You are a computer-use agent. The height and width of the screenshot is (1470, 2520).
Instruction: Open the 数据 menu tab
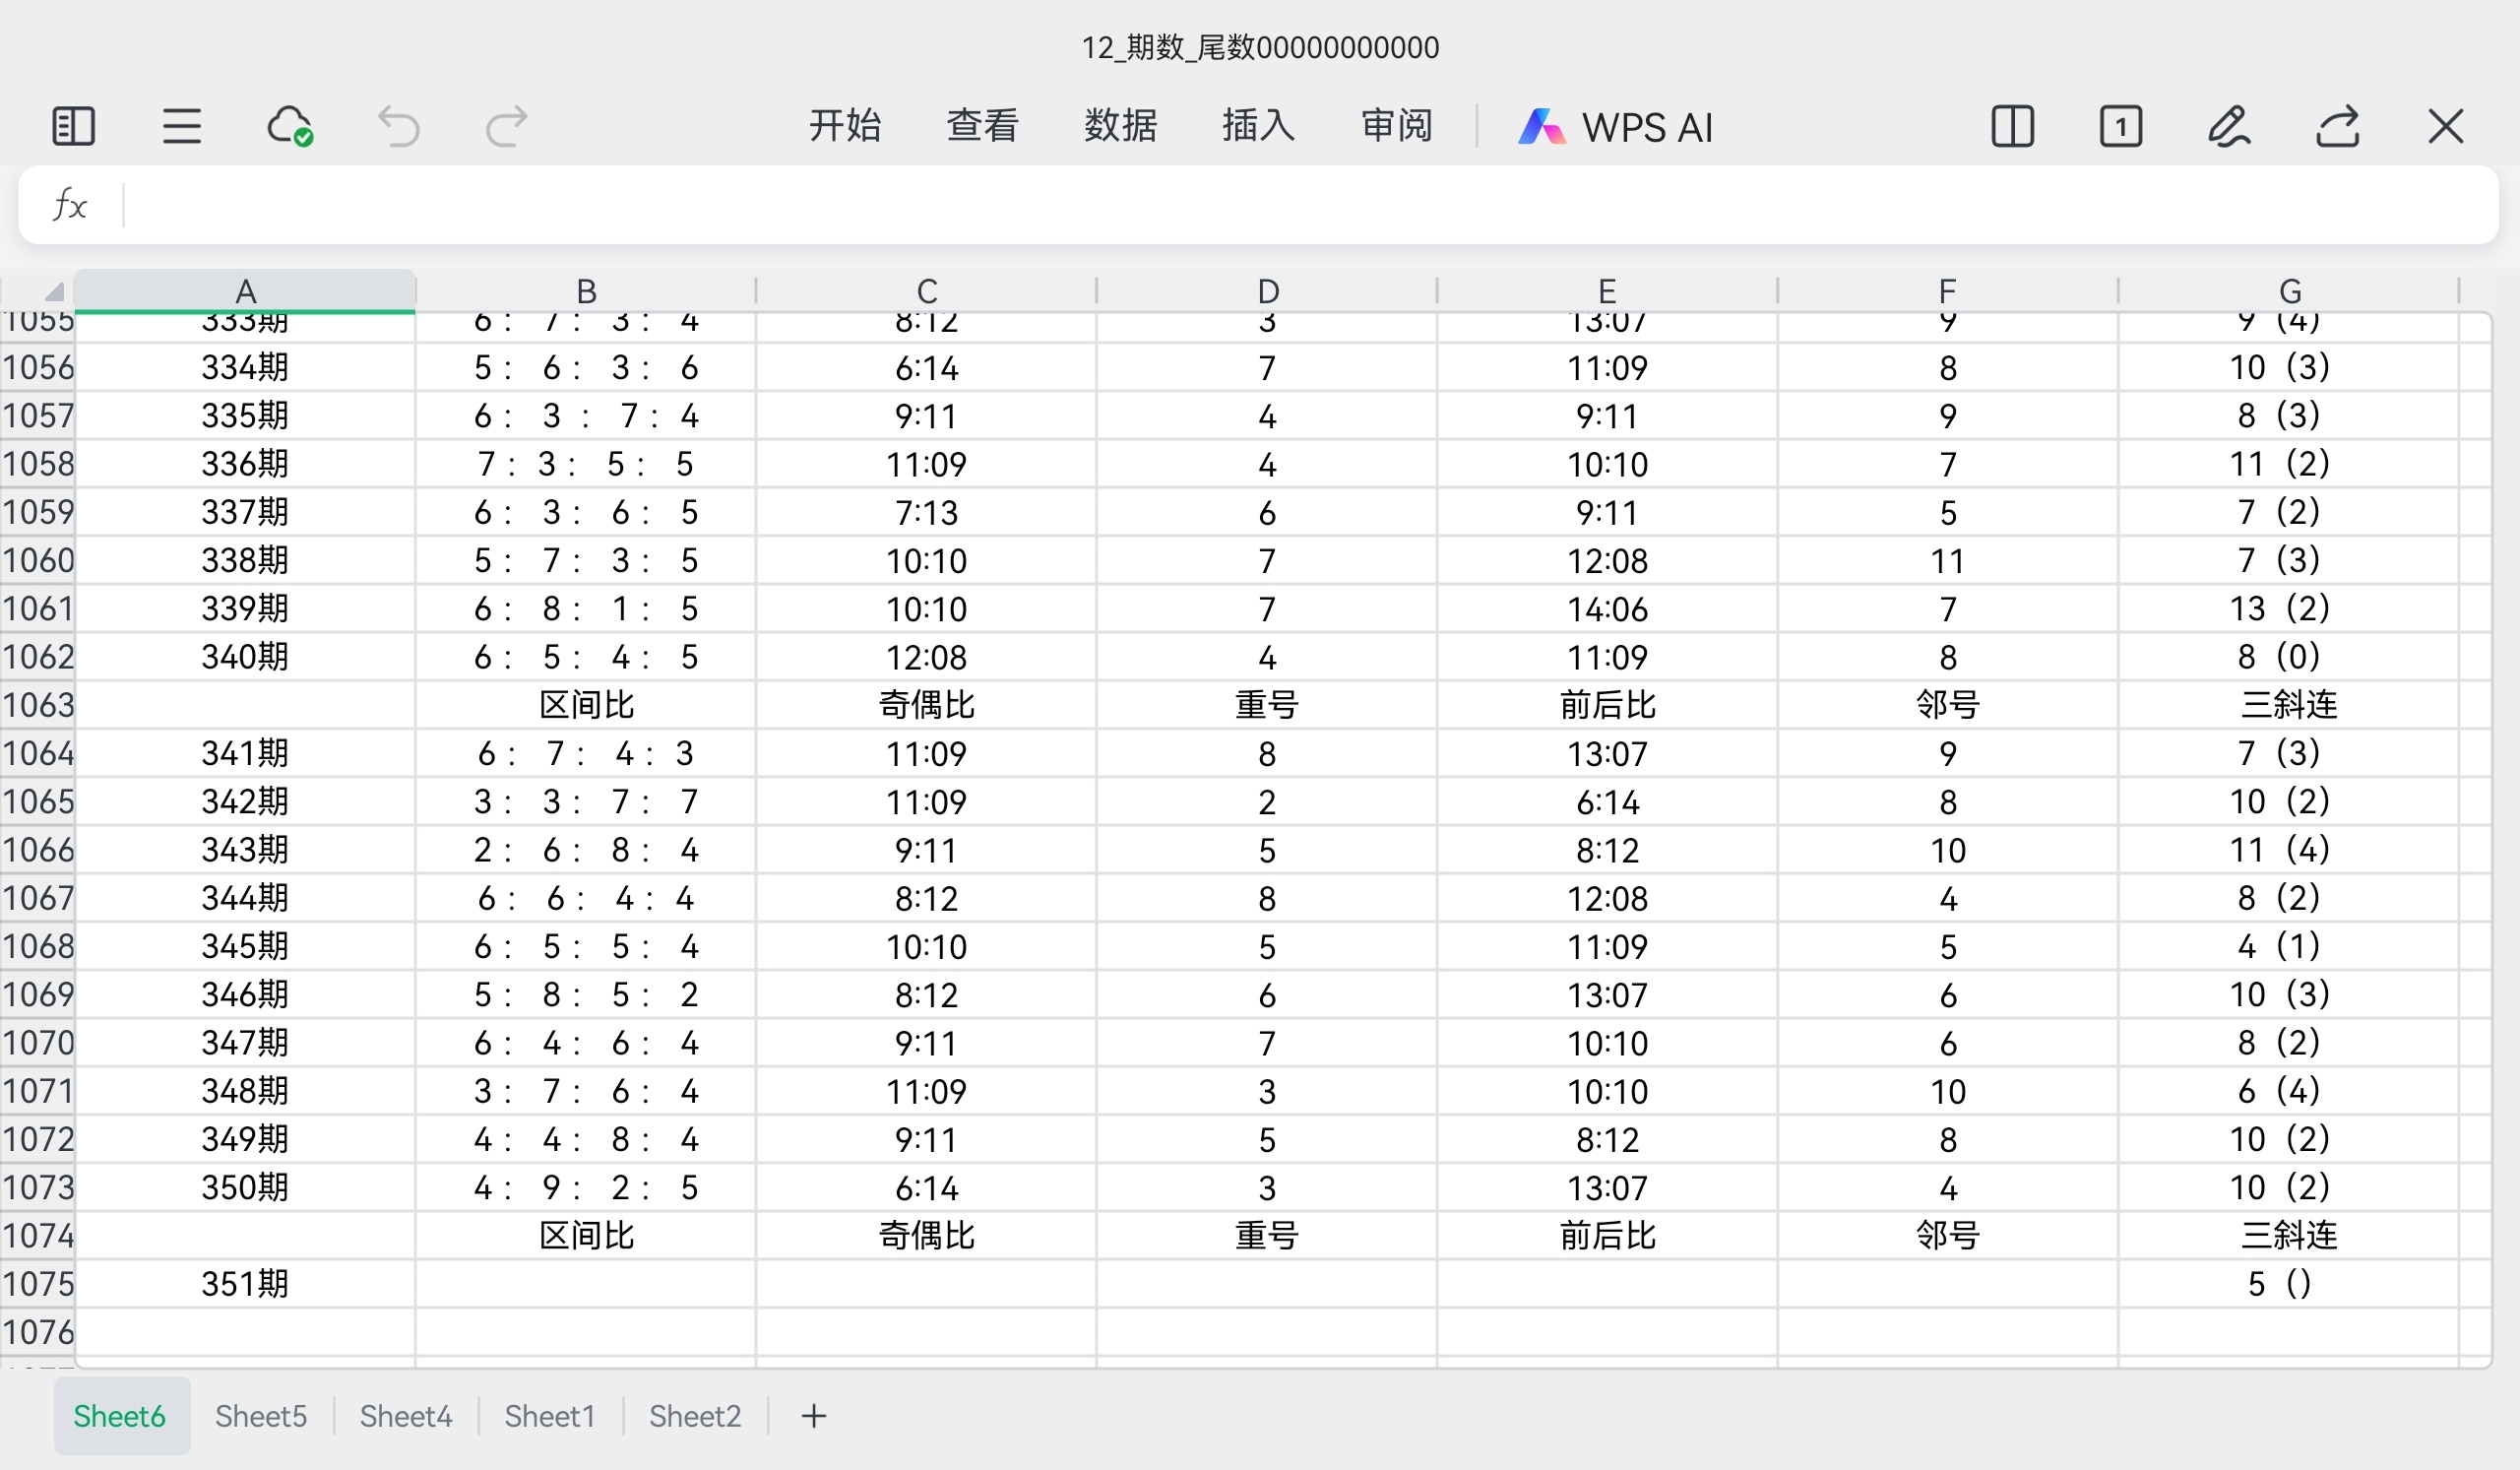pos(1120,126)
